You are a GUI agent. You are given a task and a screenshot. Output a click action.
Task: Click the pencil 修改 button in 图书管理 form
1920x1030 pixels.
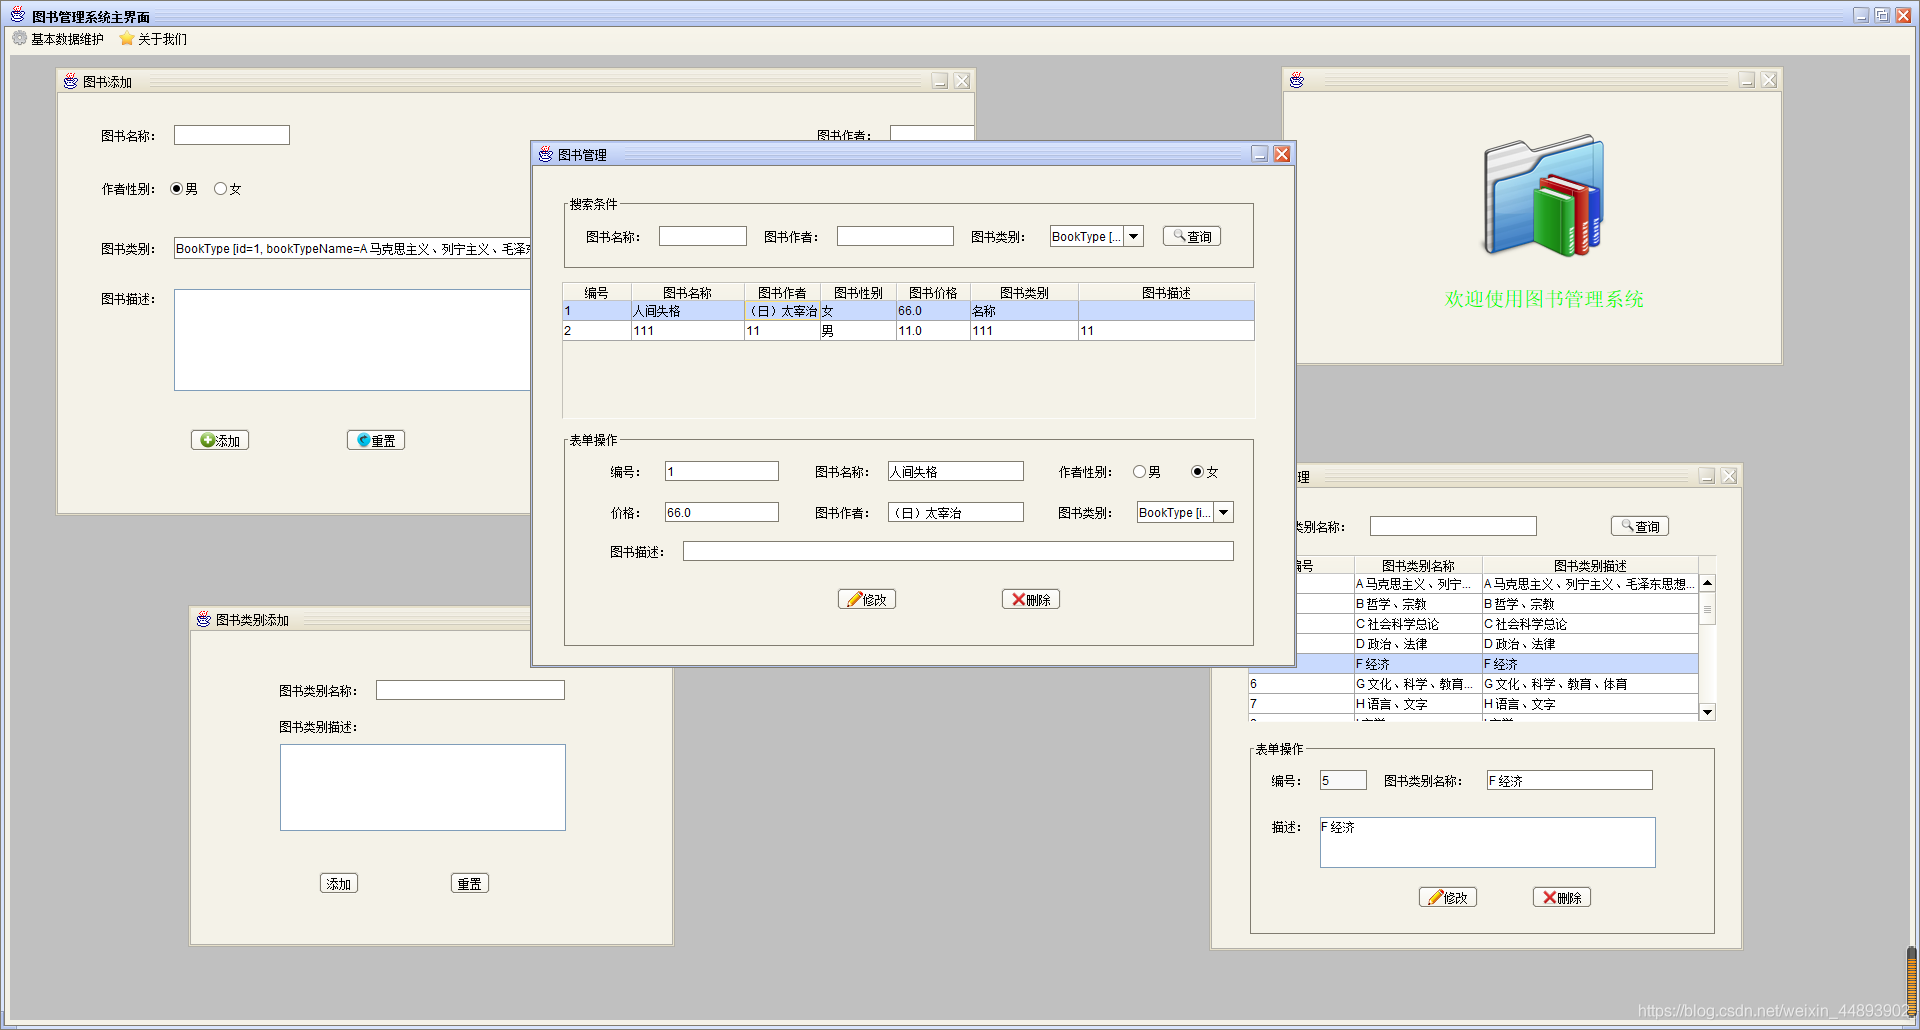point(866,599)
